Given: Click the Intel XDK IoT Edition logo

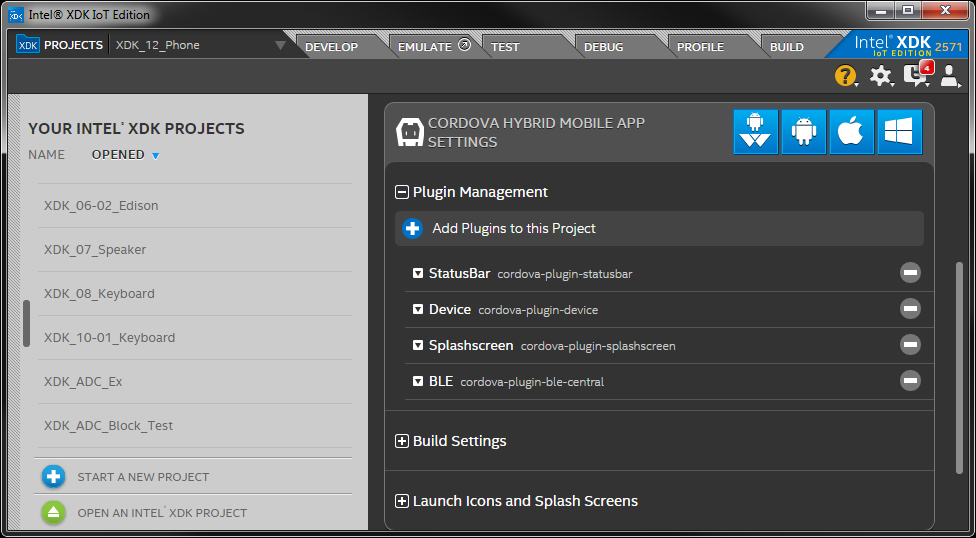Looking at the screenshot, I should coord(900,45).
